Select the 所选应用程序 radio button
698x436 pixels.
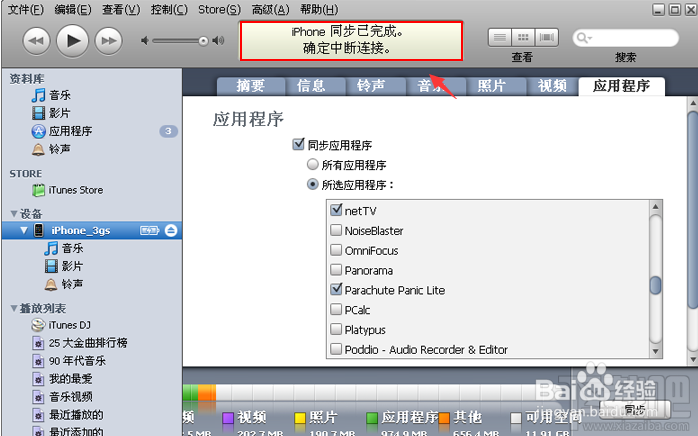(313, 184)
